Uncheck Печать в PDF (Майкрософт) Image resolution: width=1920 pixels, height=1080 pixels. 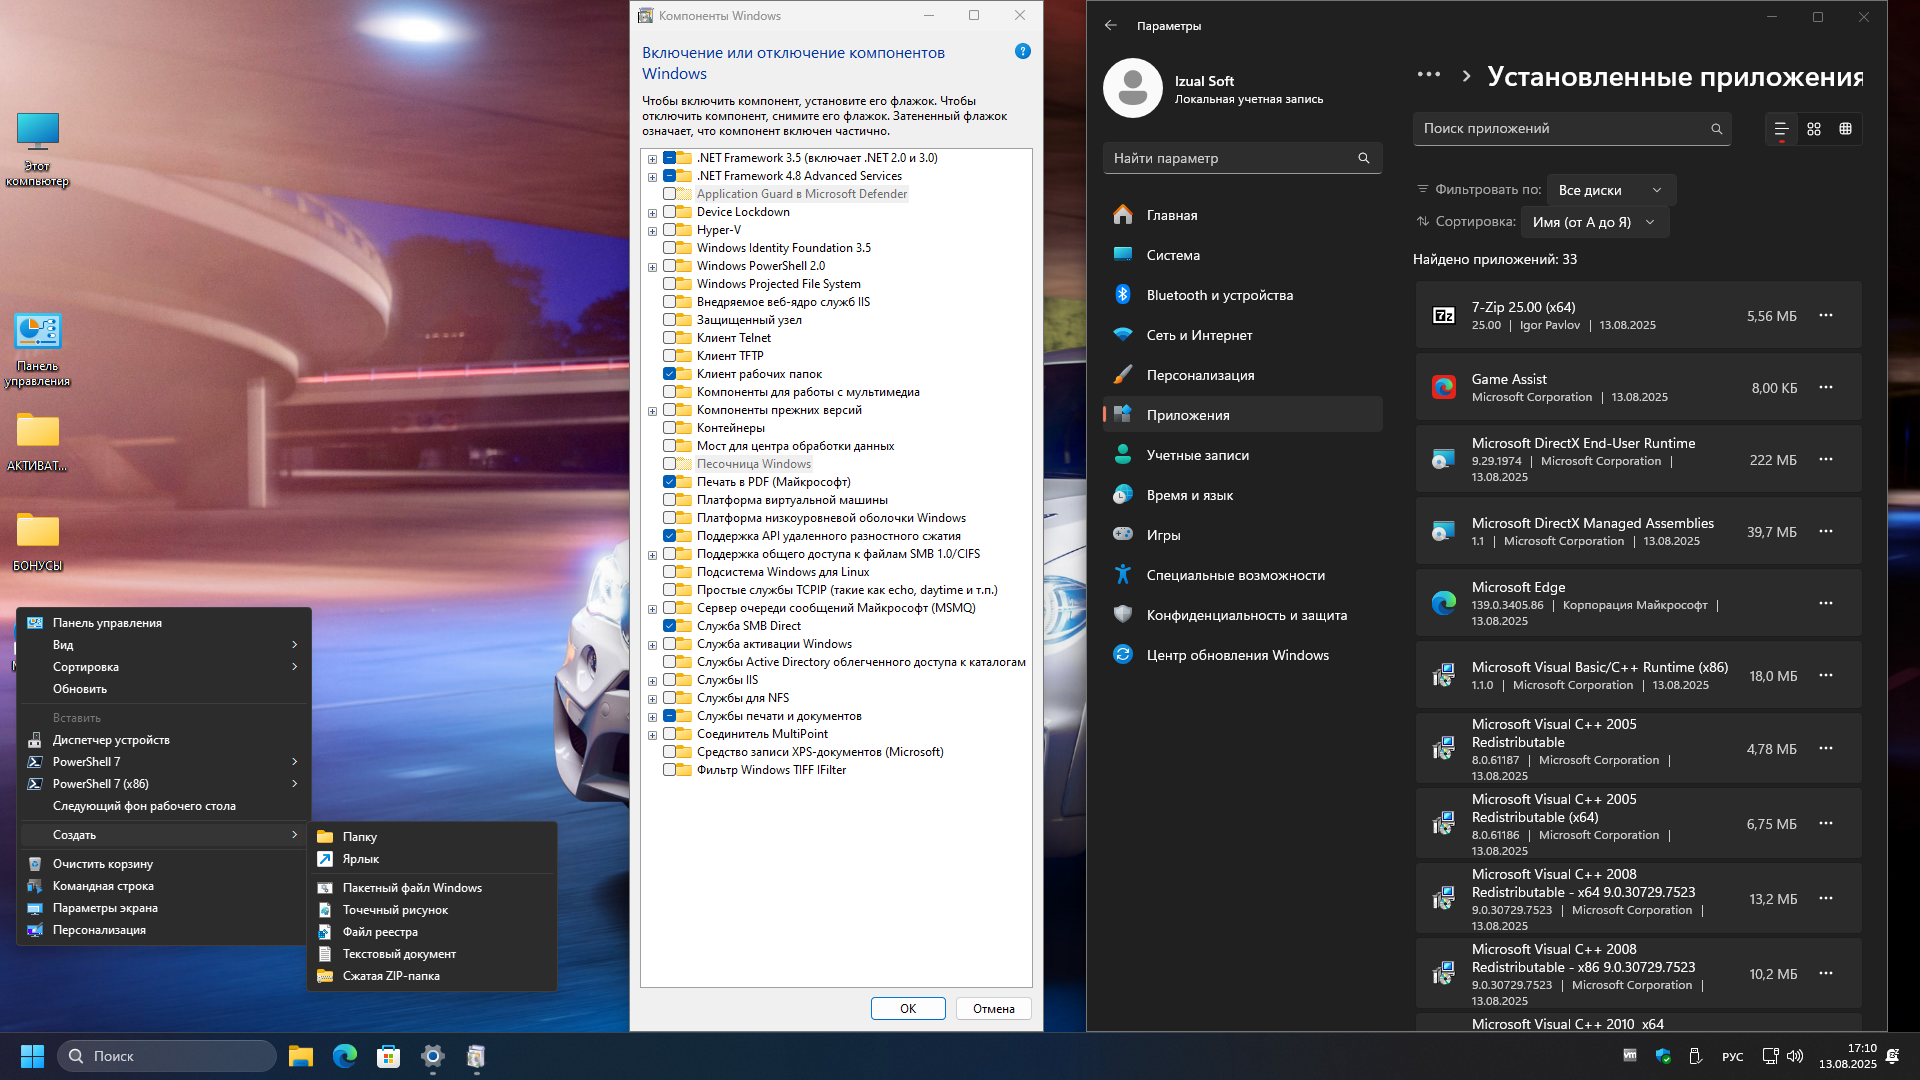[669, 482]
